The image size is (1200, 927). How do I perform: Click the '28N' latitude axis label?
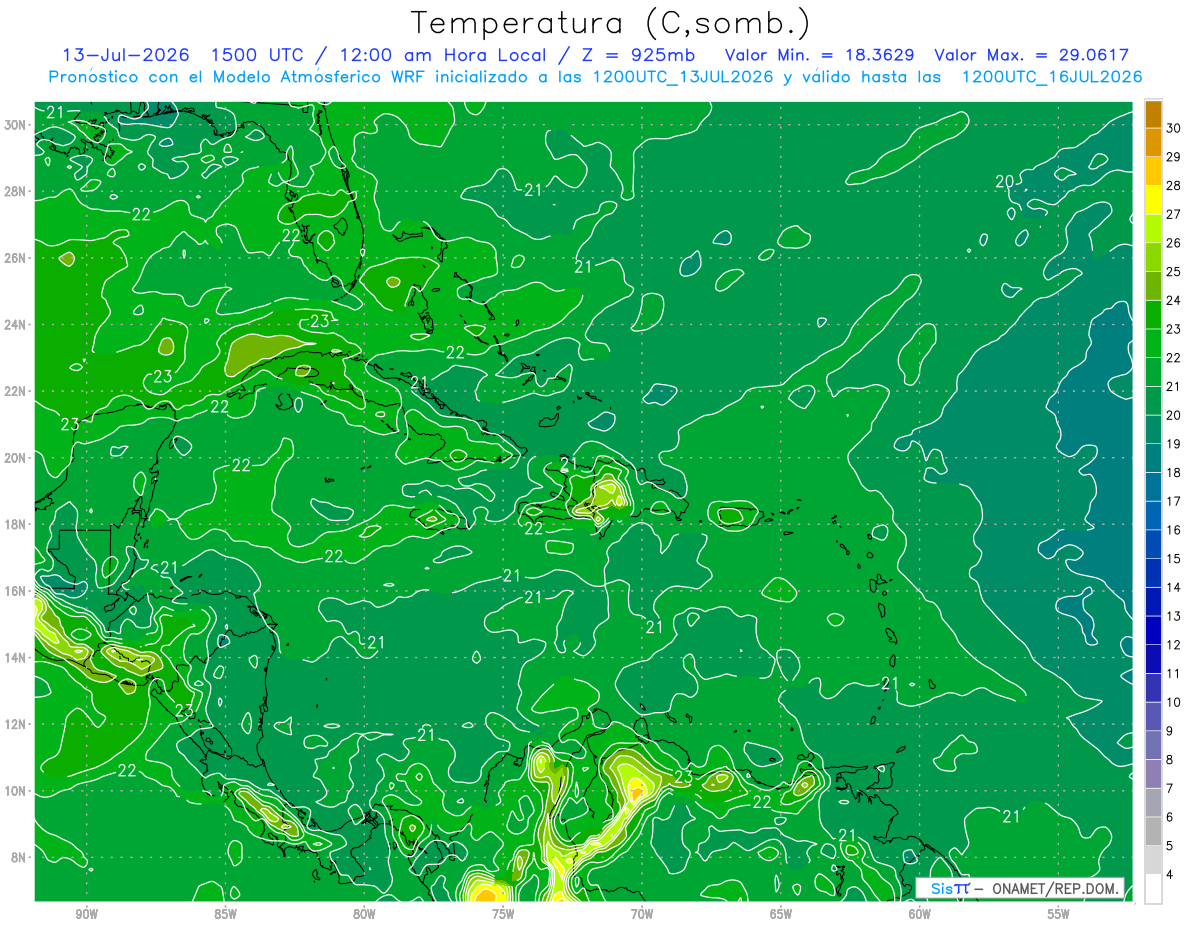pos(16,191)
